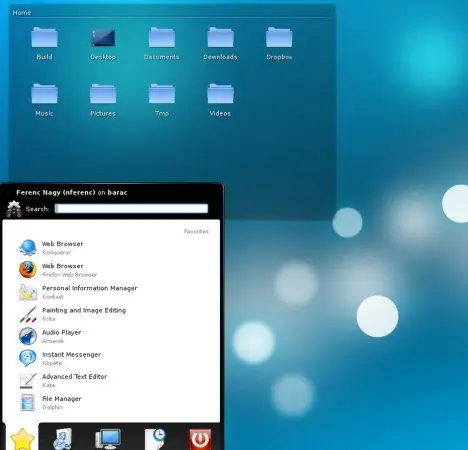Screen dimensions: 468x450
Task: Switch to the Favorites star tab
Action: 22,438
